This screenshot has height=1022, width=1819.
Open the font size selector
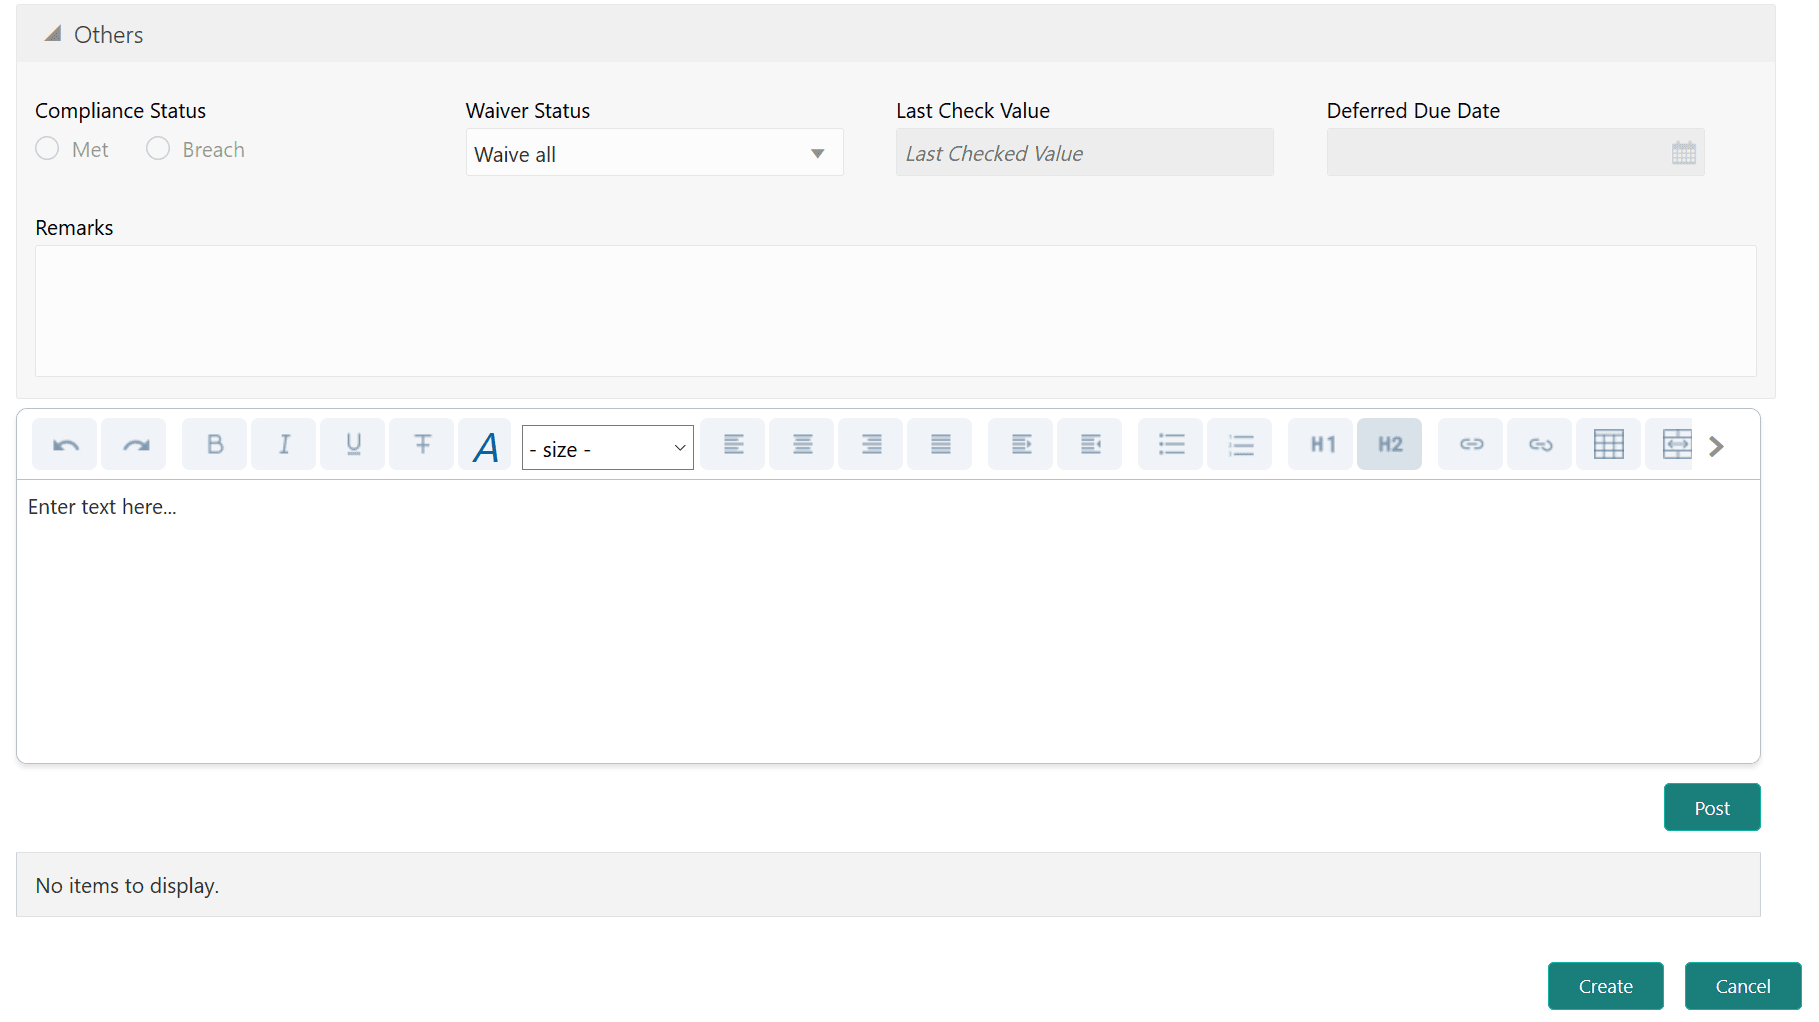pyautogui.click(x=606, y=447)
